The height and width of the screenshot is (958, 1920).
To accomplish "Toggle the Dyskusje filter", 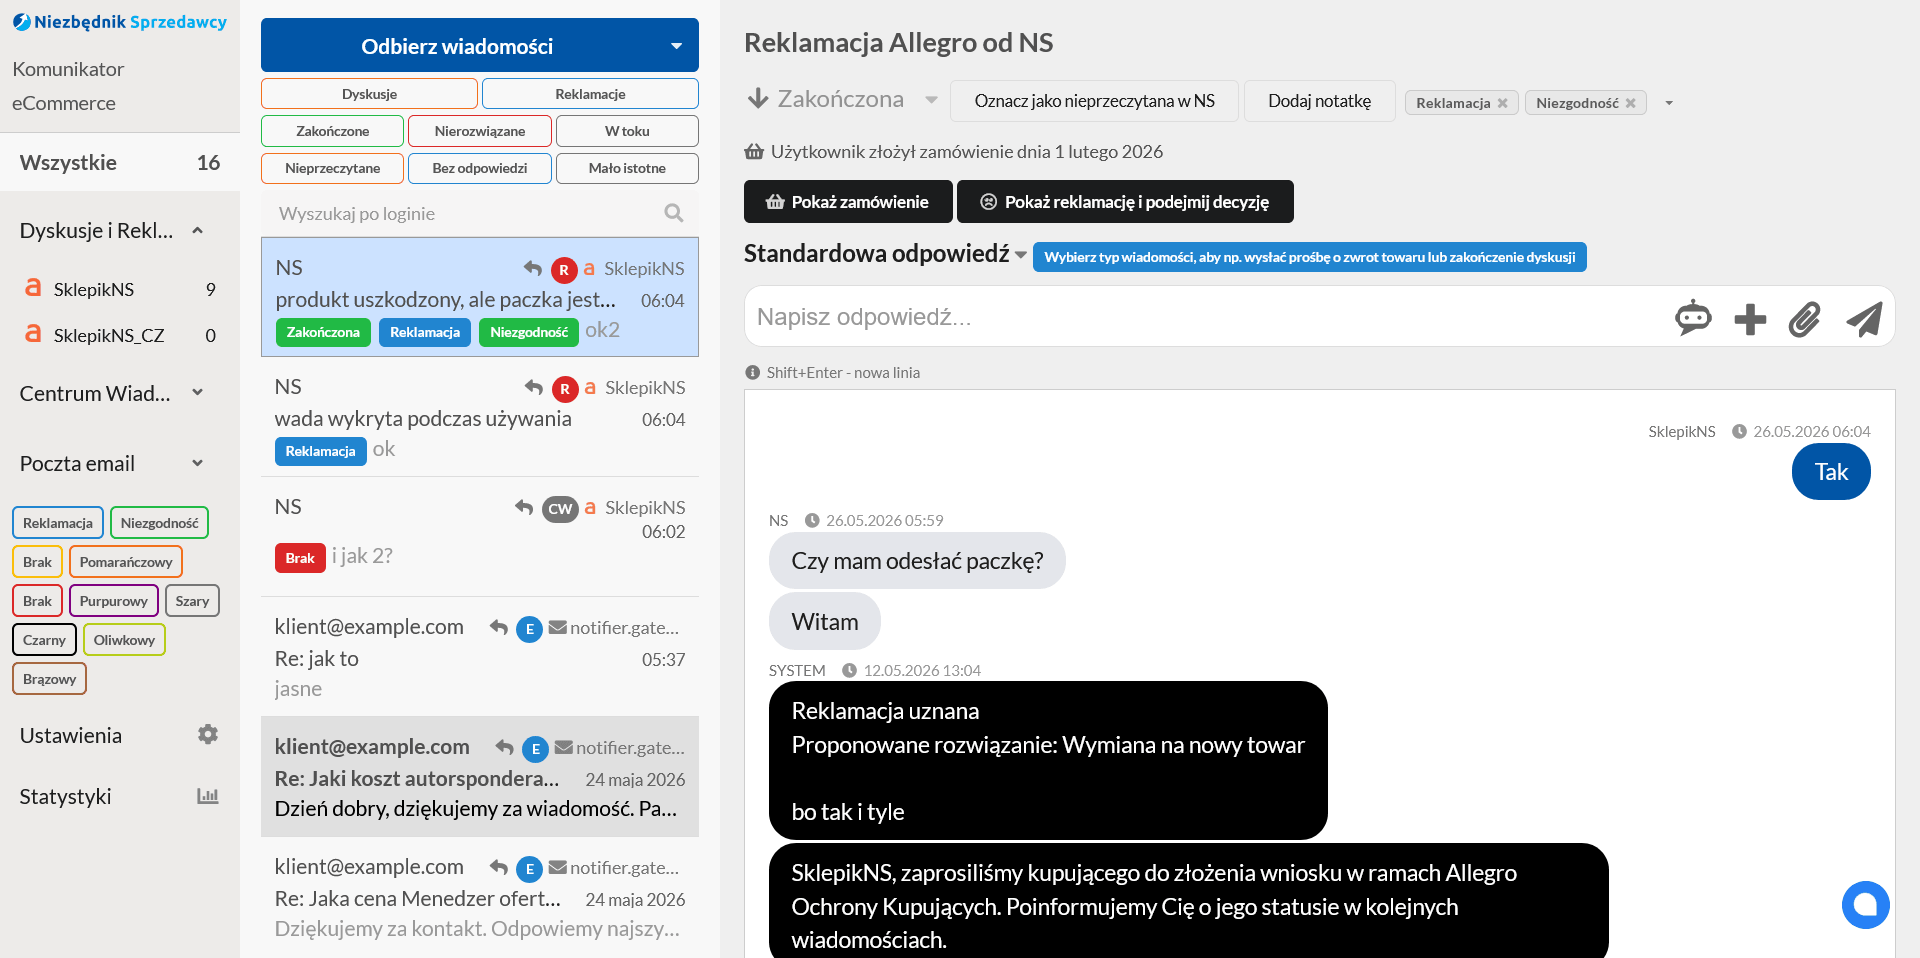I will tap(369, 94).
